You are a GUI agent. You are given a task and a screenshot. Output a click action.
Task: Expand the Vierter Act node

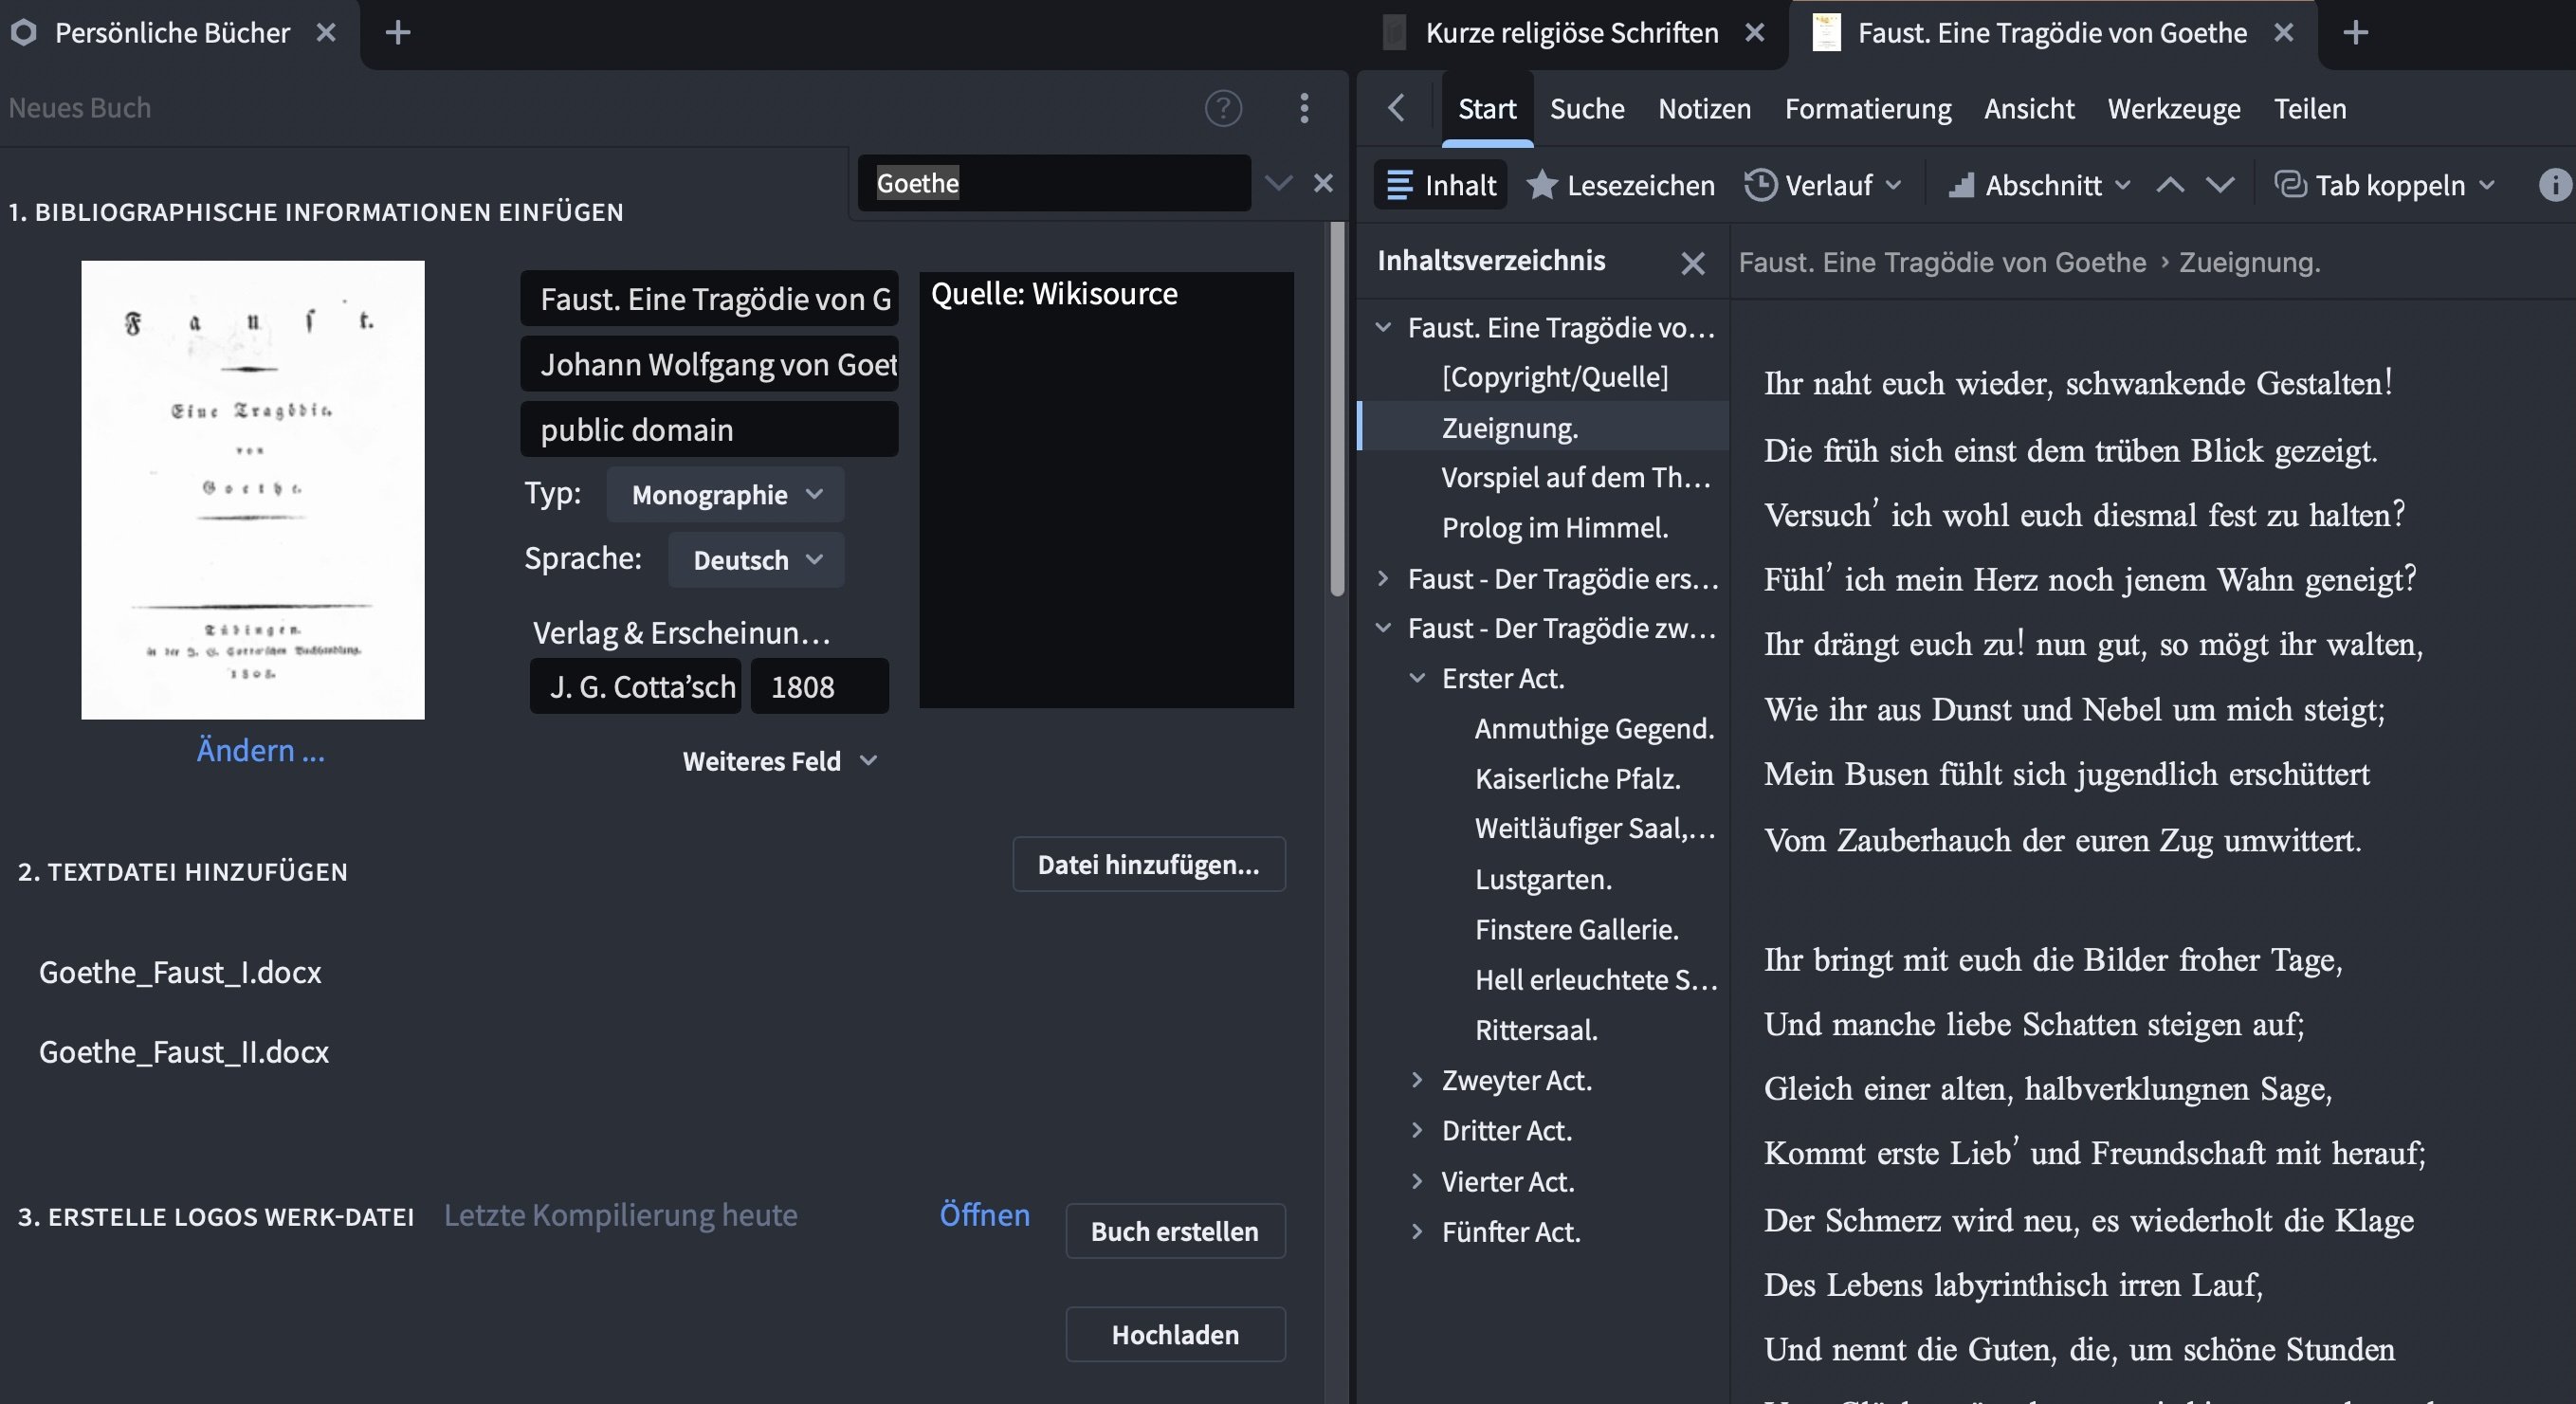[1417, 1181]
